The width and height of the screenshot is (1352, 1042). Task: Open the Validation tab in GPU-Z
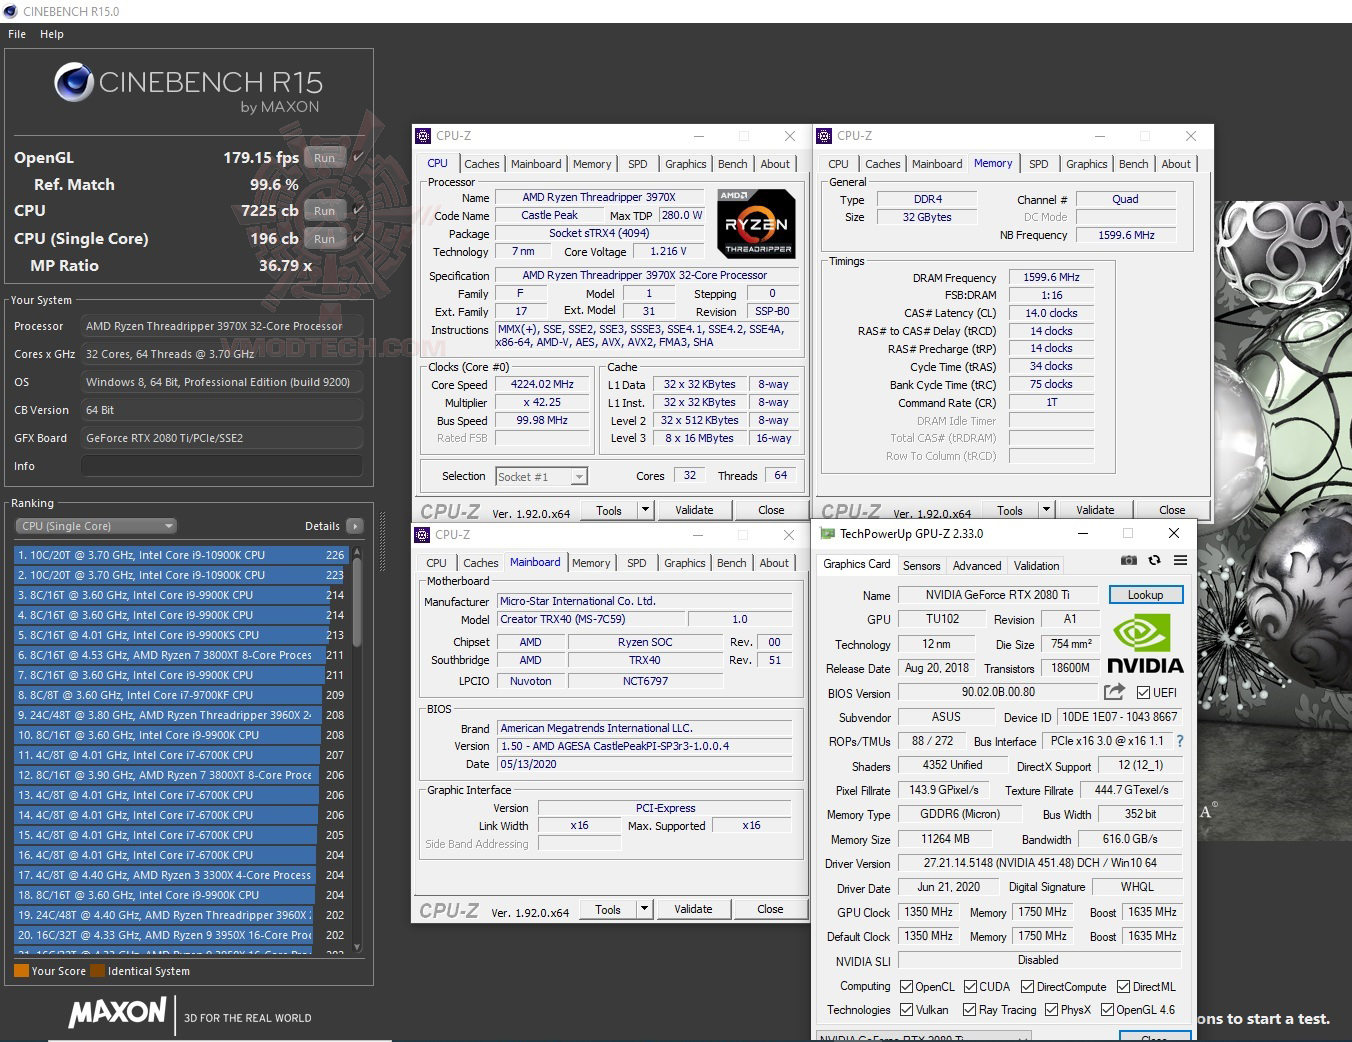(1036, 565)
